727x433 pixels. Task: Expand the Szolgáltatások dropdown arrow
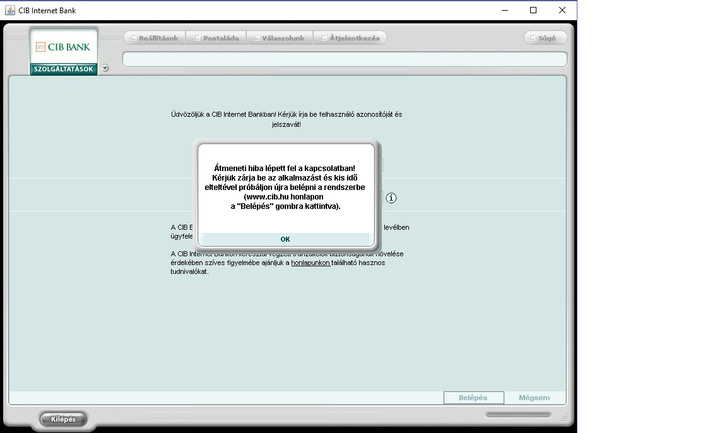(x=105, y=68)
